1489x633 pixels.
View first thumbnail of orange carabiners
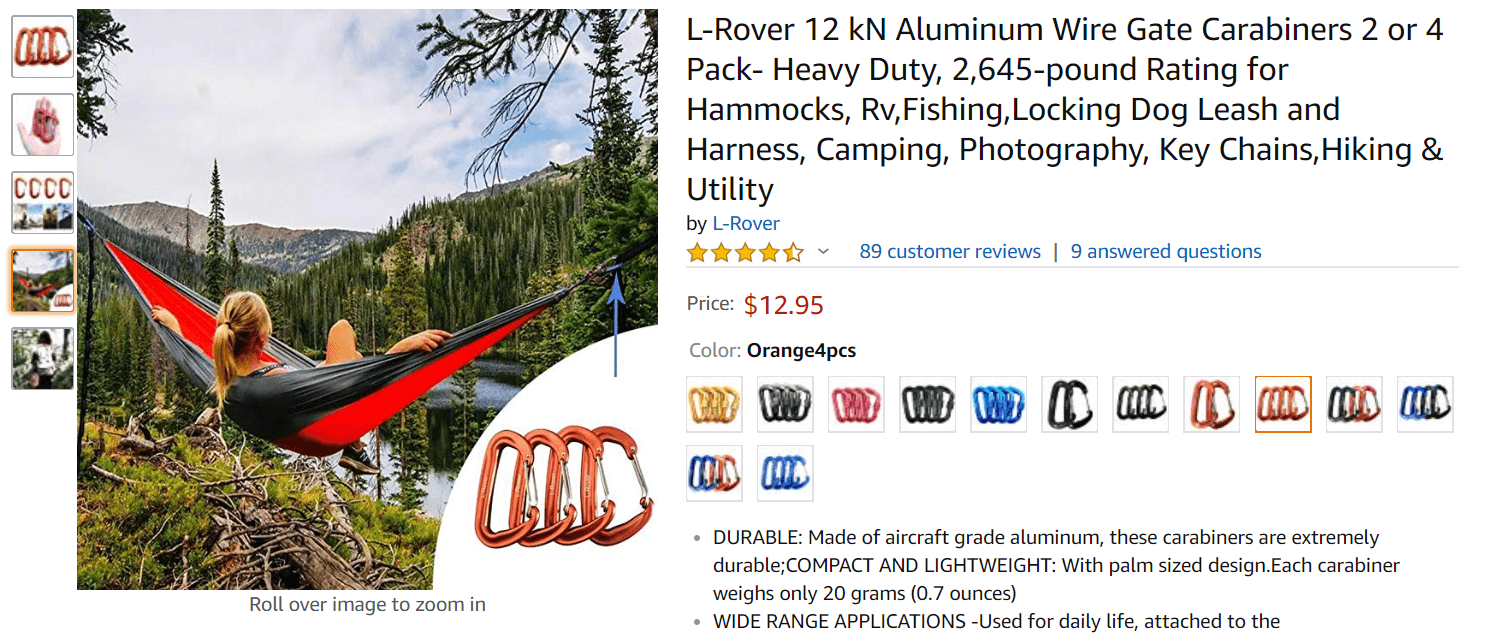pos(43,46)
